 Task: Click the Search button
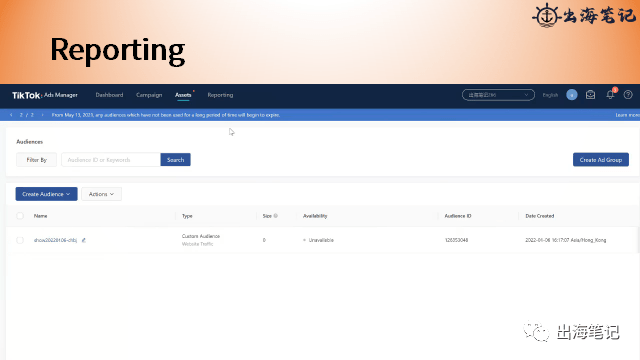tap(176, 160)
